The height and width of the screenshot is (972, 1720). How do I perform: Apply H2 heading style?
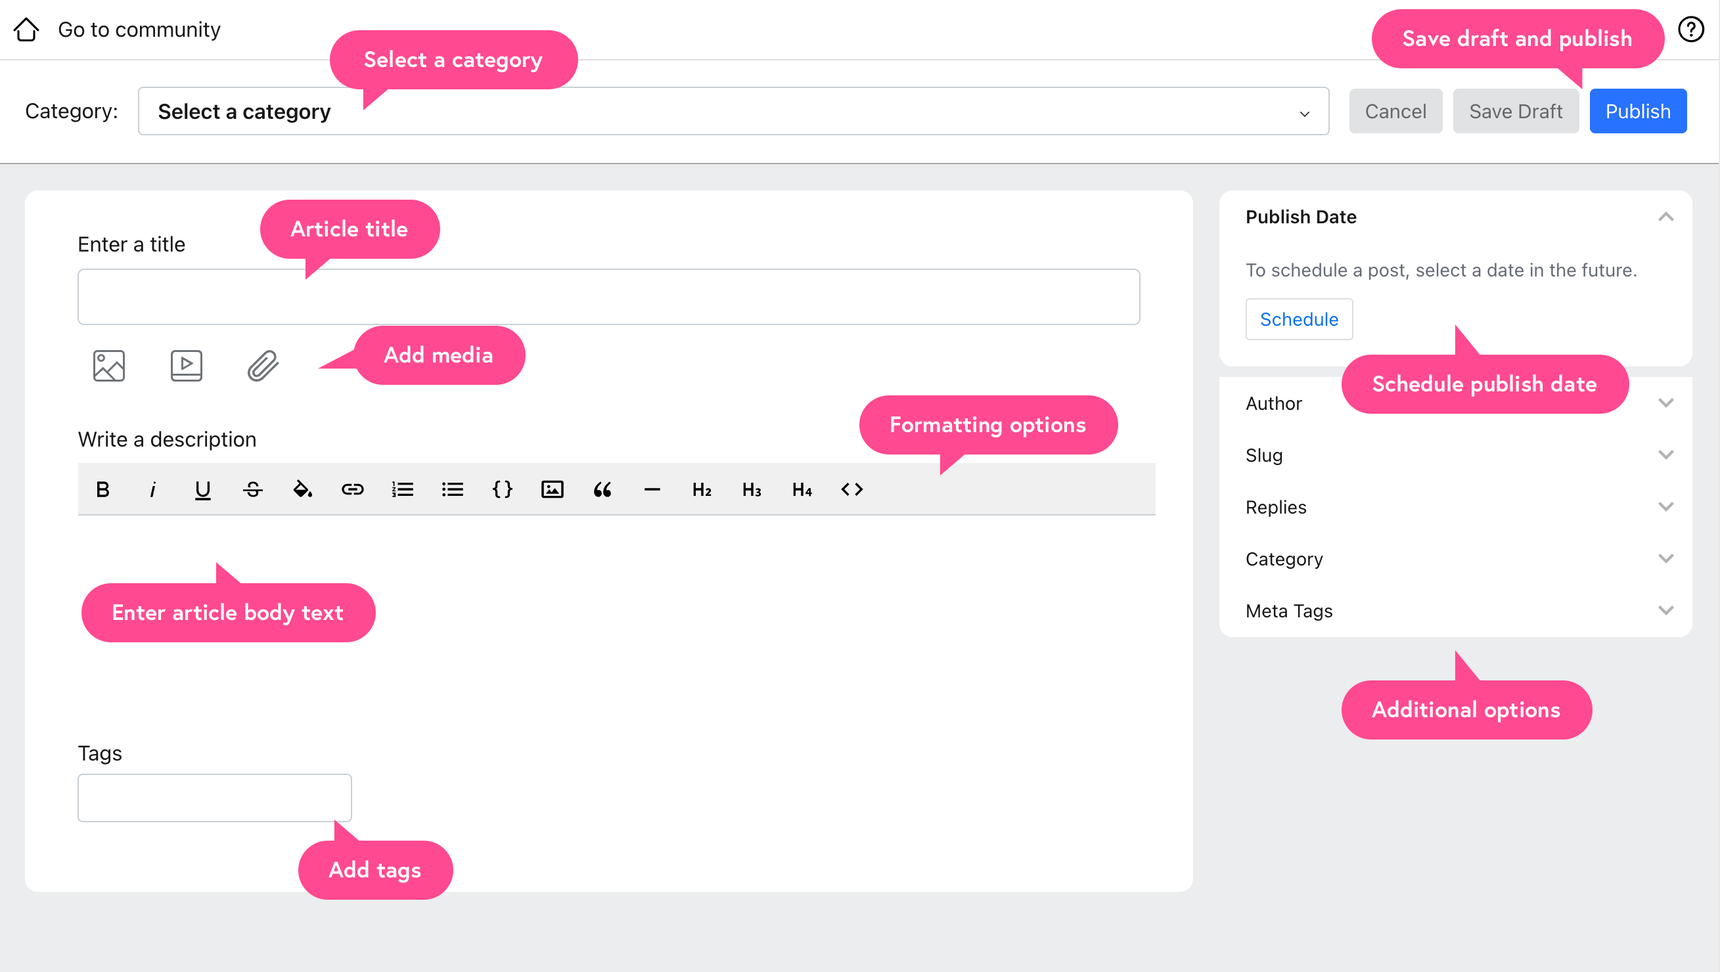coord(702,489)
